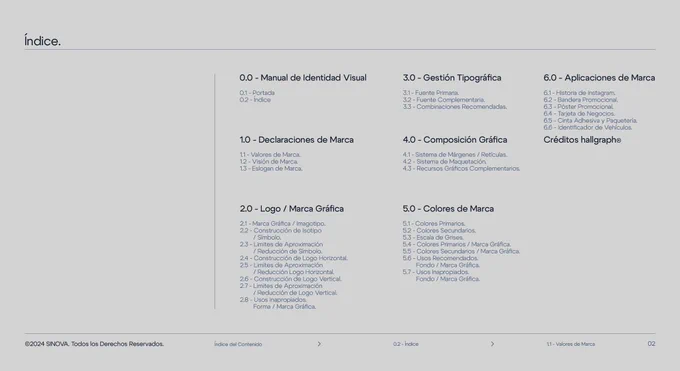Click the chevron after Índice del Contenido
This screenshot has height=371, width=680.
(x=319, y=344)
